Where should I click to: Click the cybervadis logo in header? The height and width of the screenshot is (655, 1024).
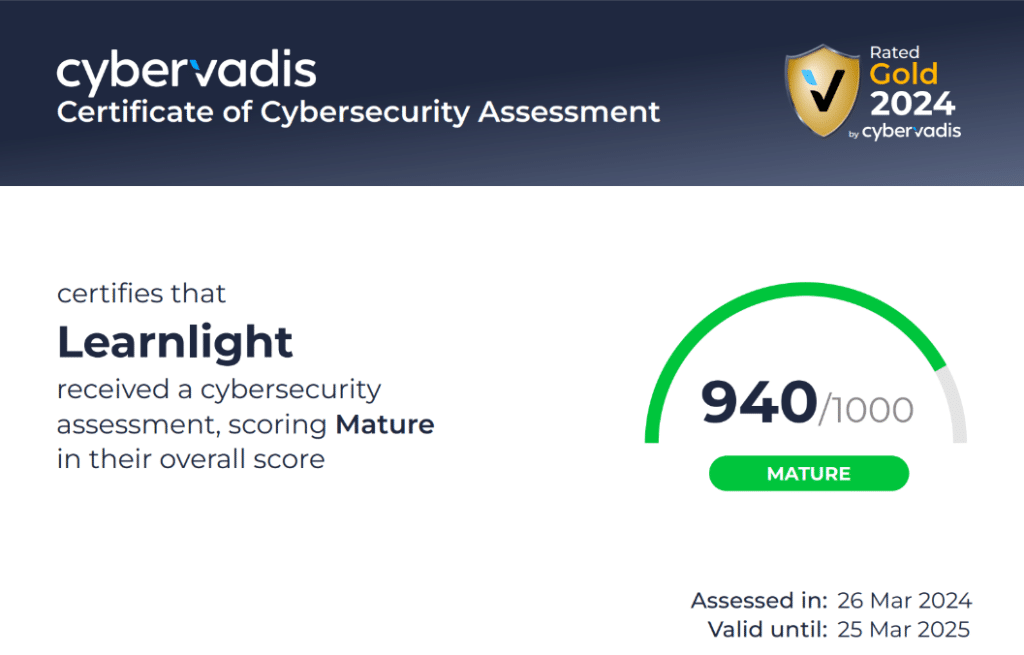tap(186, 71)
